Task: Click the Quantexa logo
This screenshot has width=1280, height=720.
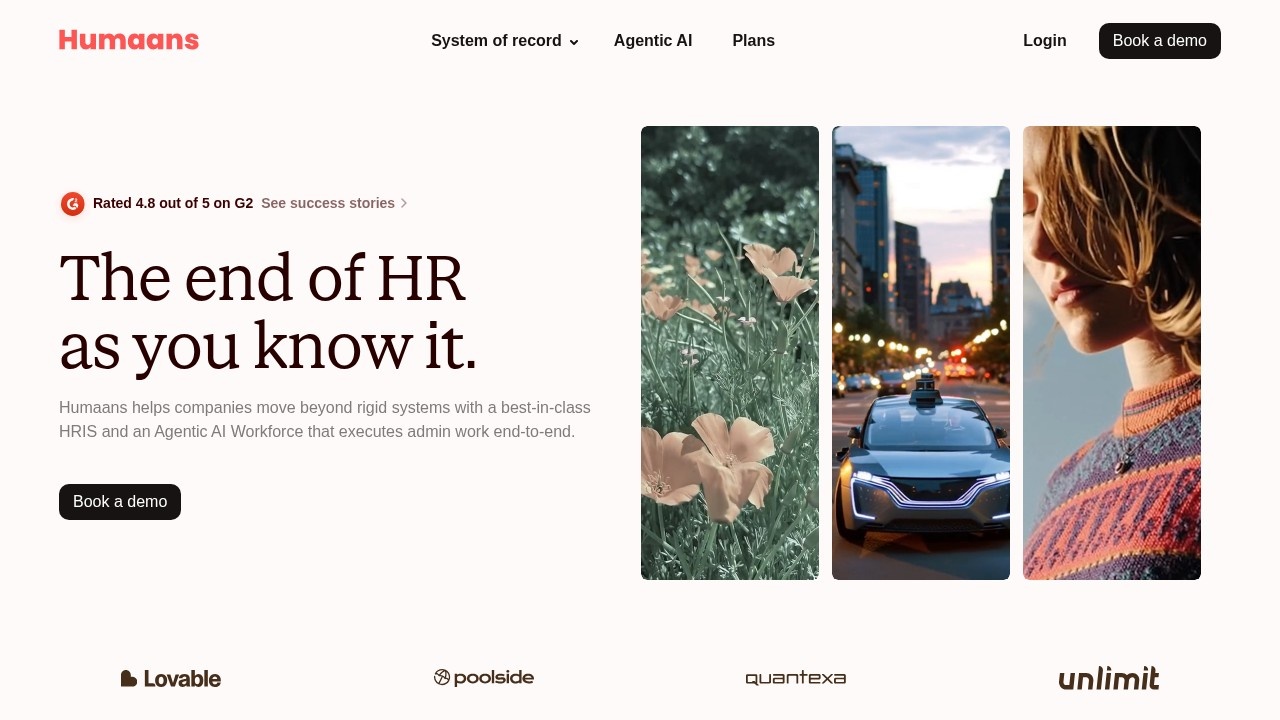Action: (x=796, y=679)
